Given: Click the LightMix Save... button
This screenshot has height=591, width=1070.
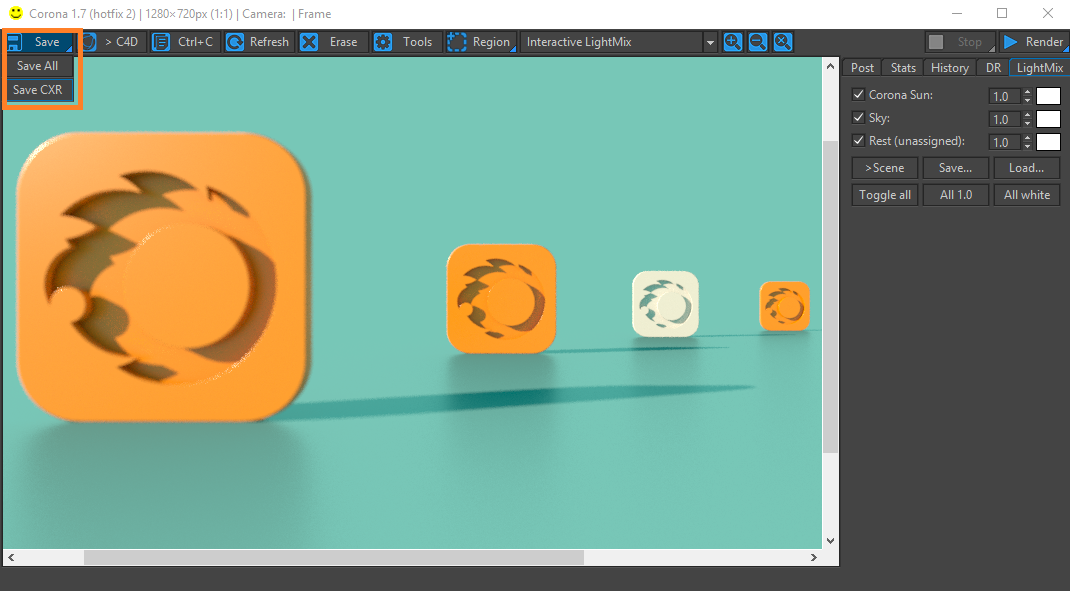Looking at the screenshot, I should pos(955,168).
